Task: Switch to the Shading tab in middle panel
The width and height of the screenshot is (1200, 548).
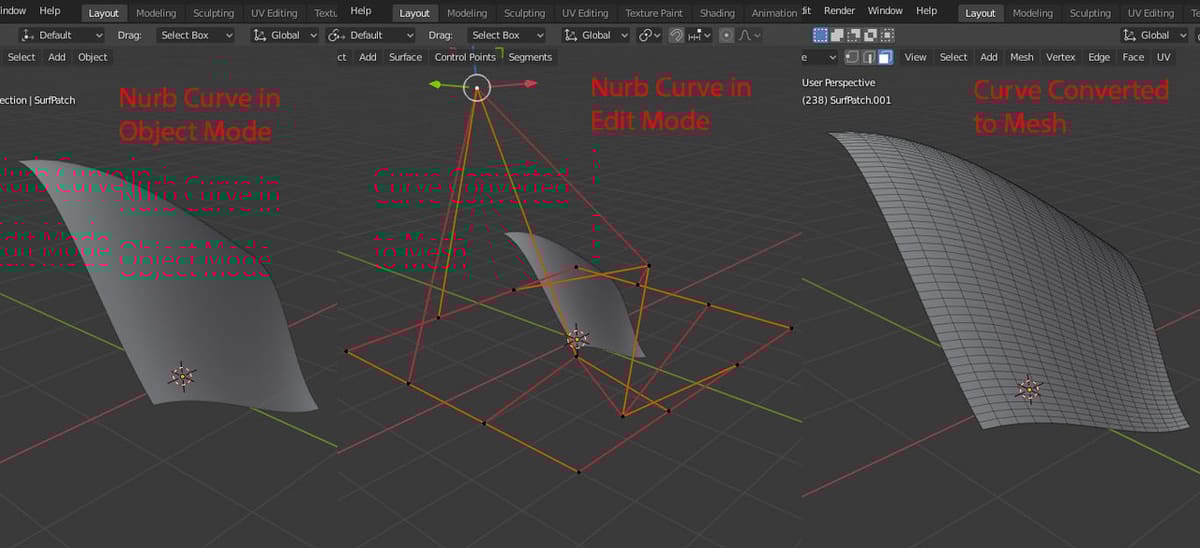Action: point(716,13)
